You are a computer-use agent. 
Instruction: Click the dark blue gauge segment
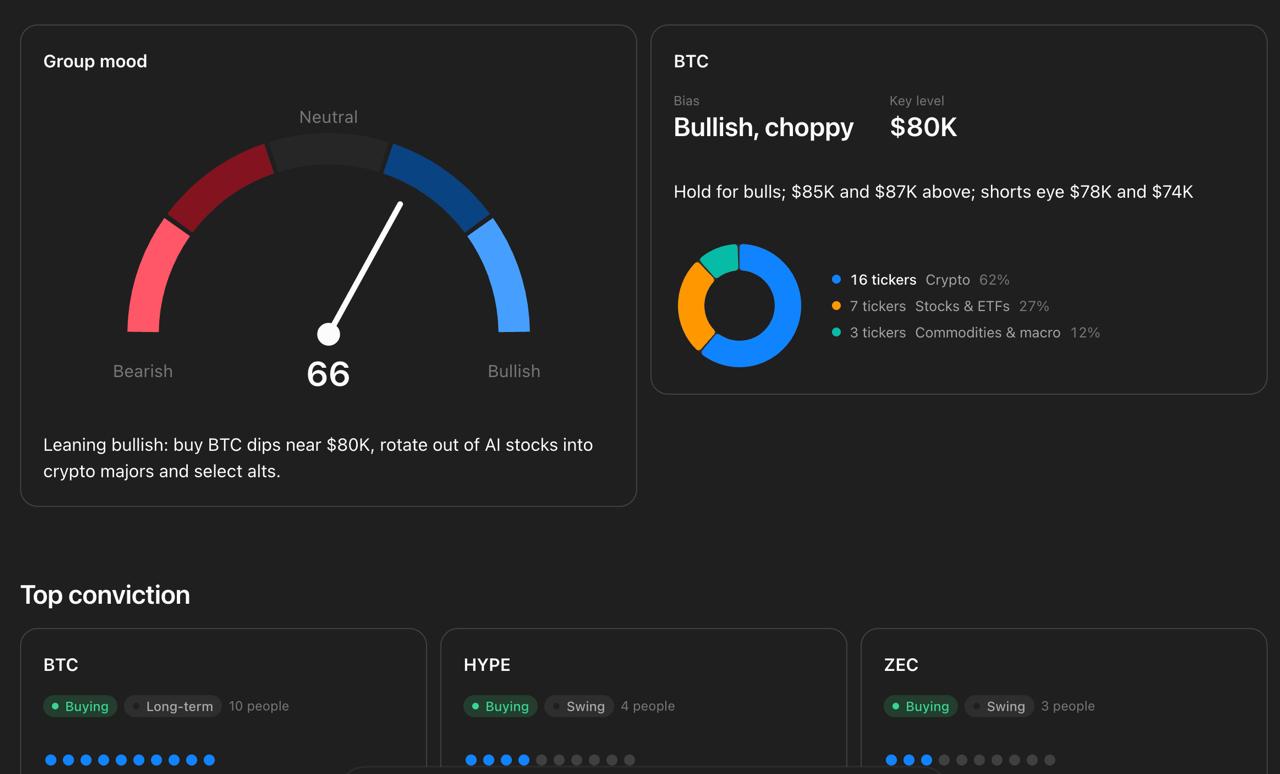pyautogui.click(x=437, y=186)
